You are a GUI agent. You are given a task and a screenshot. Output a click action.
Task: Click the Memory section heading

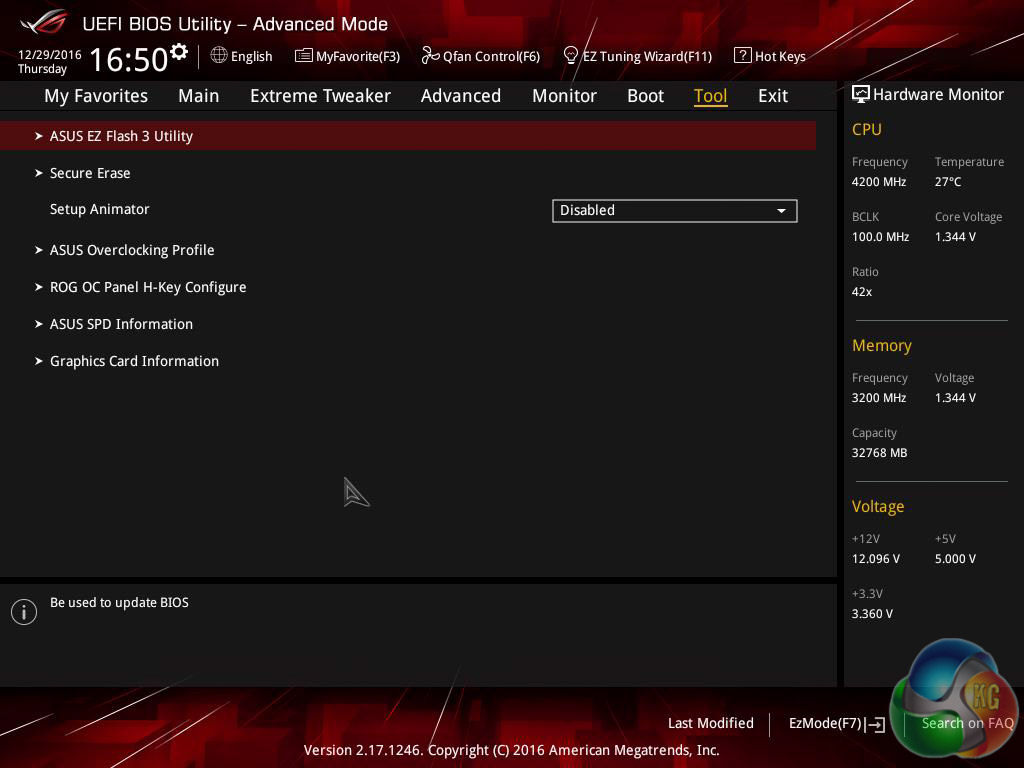pos(882,345)
